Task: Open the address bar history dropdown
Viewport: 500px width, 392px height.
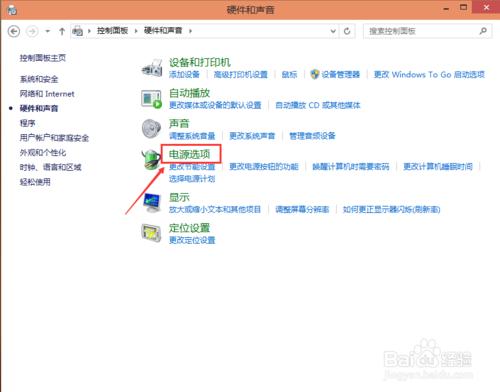Action: [333, 31]
